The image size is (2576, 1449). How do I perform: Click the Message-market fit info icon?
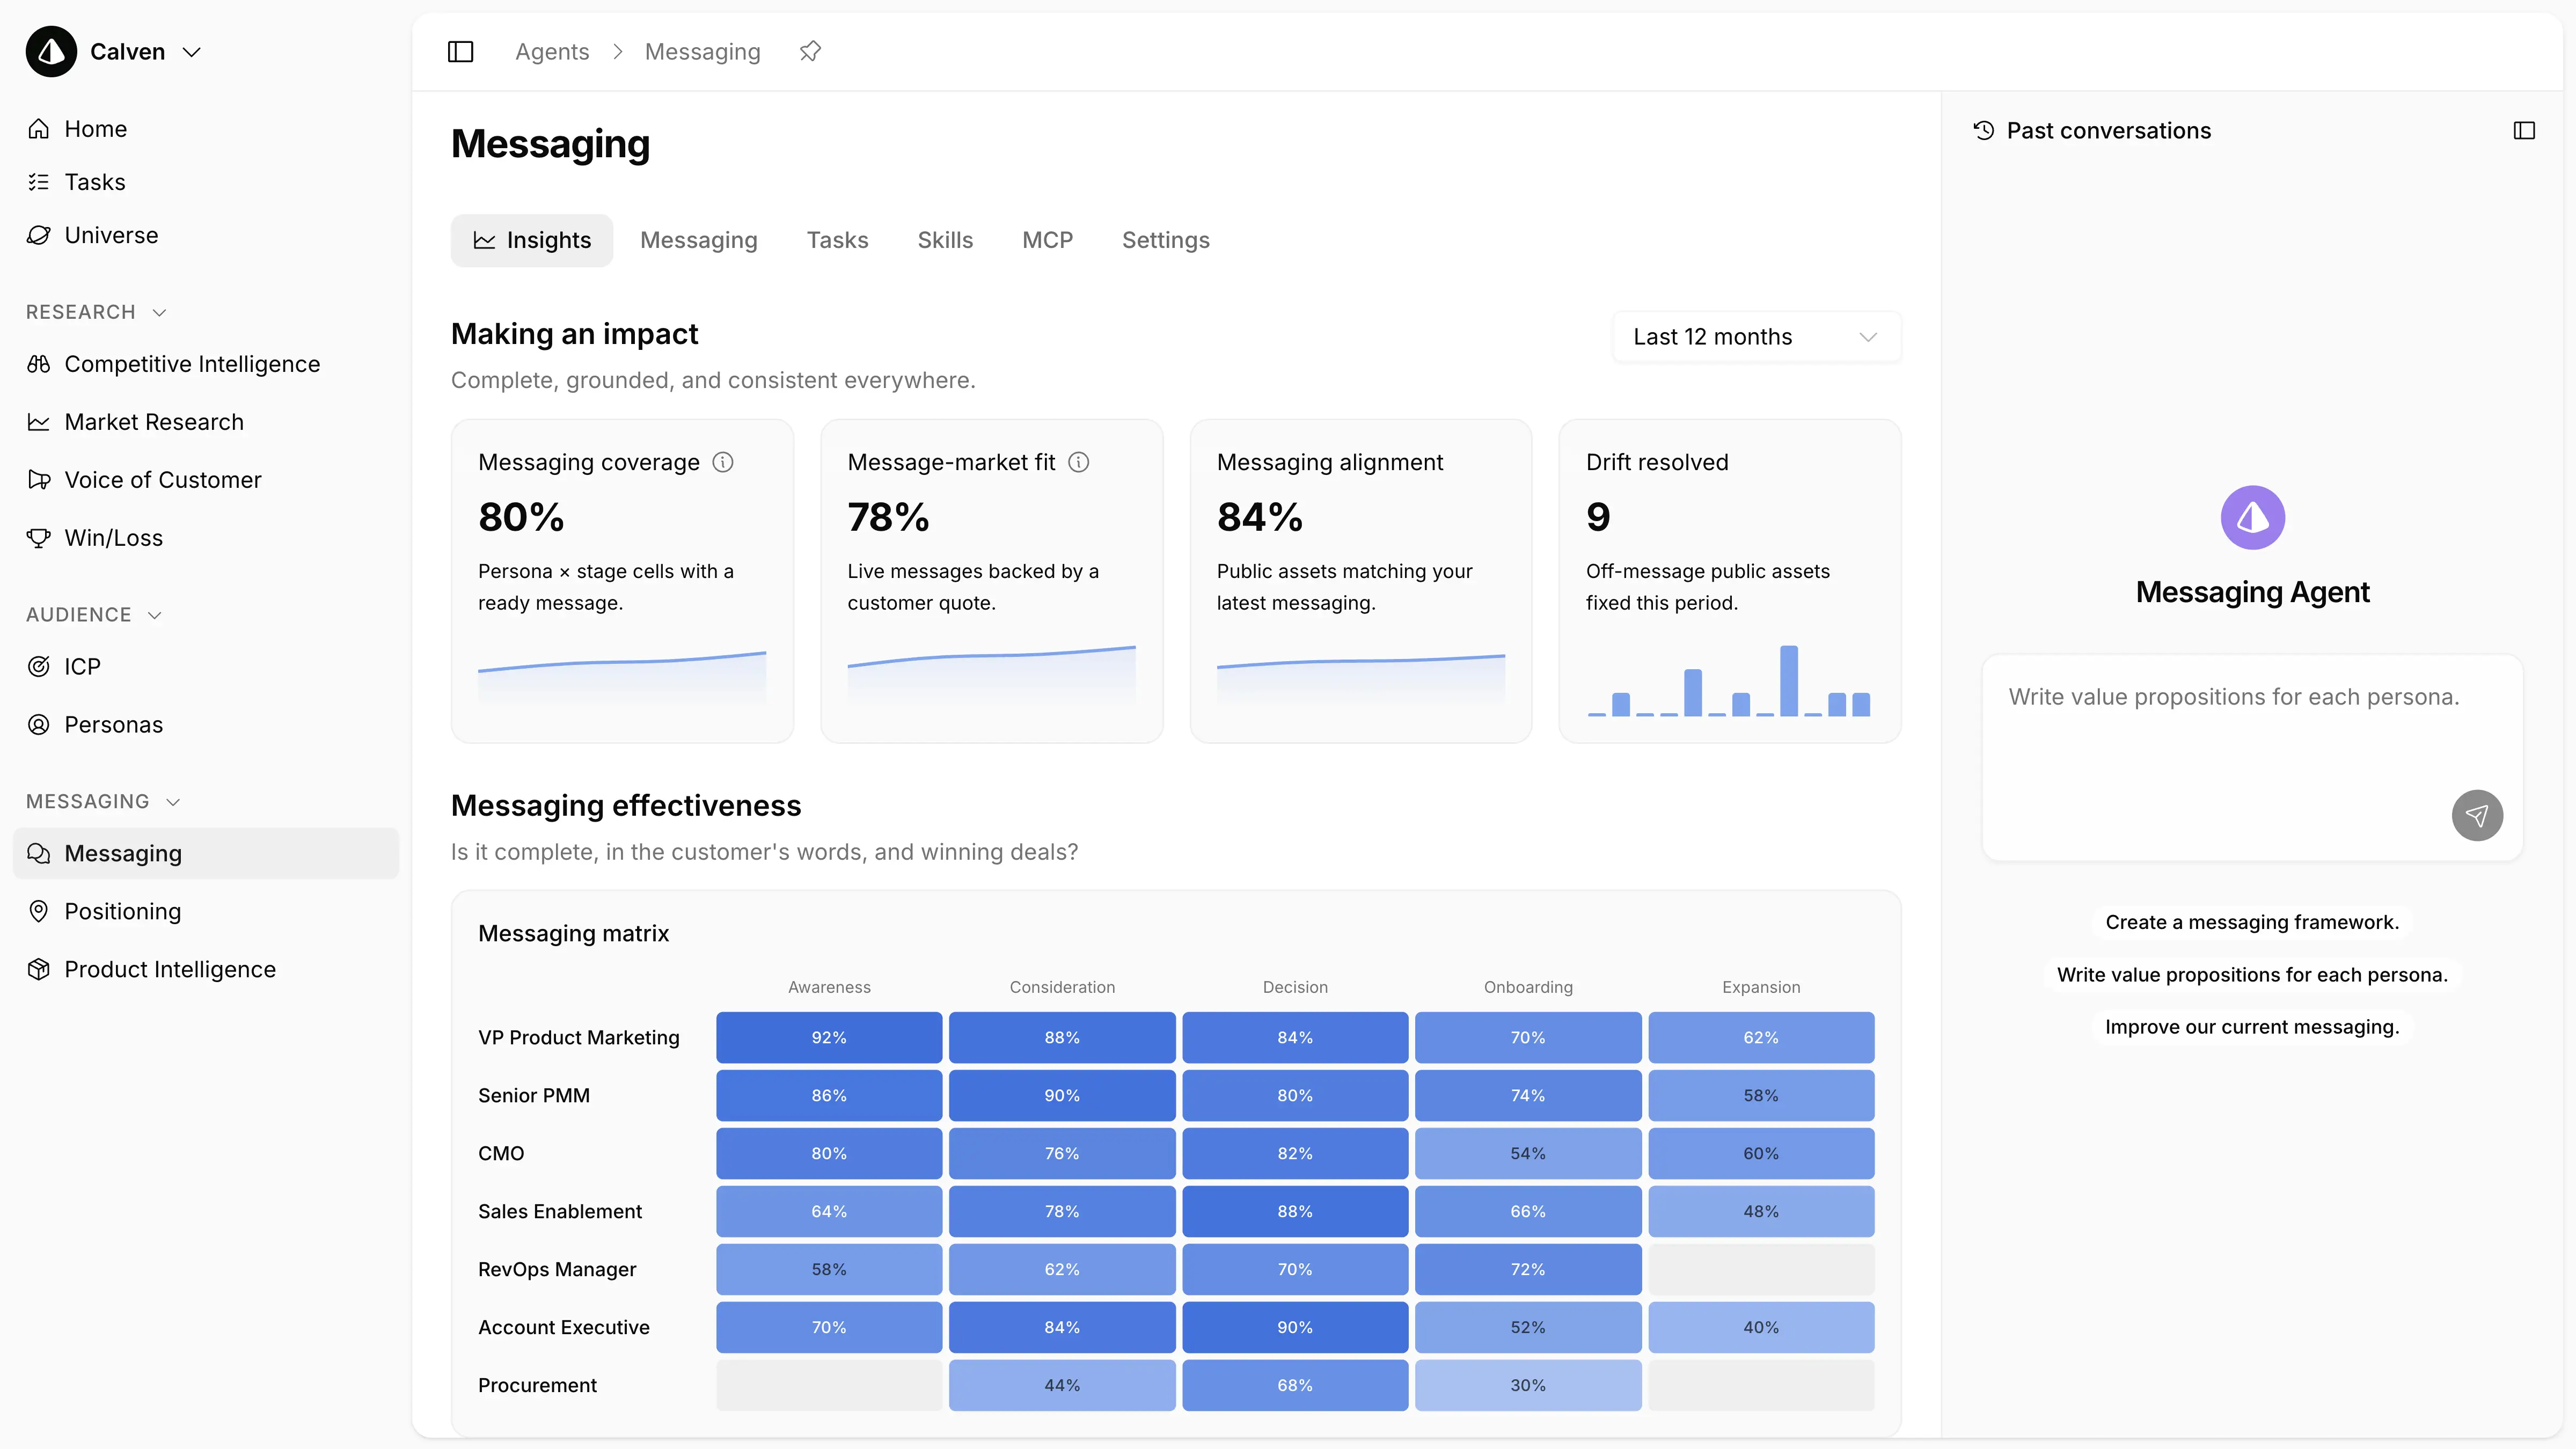[1079, 462]
